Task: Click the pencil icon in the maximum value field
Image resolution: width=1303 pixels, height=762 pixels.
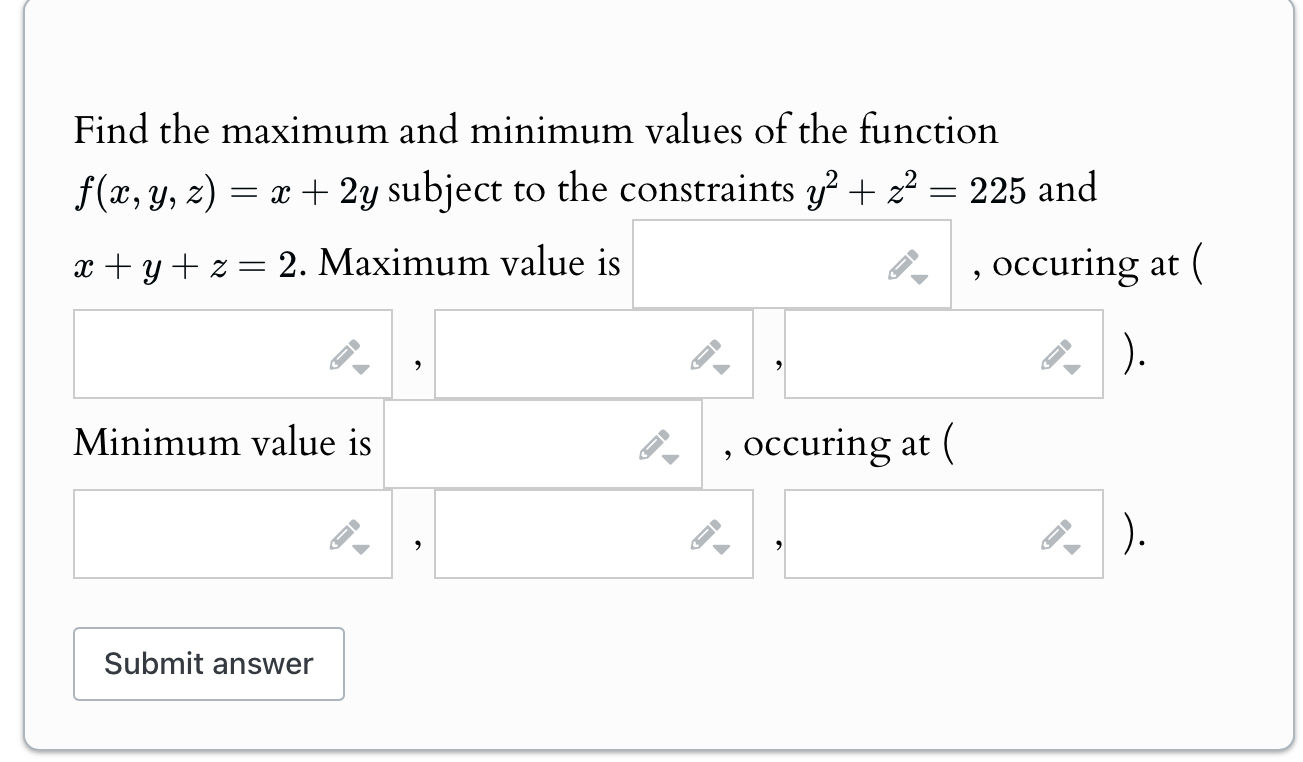Action: (903, 263)
